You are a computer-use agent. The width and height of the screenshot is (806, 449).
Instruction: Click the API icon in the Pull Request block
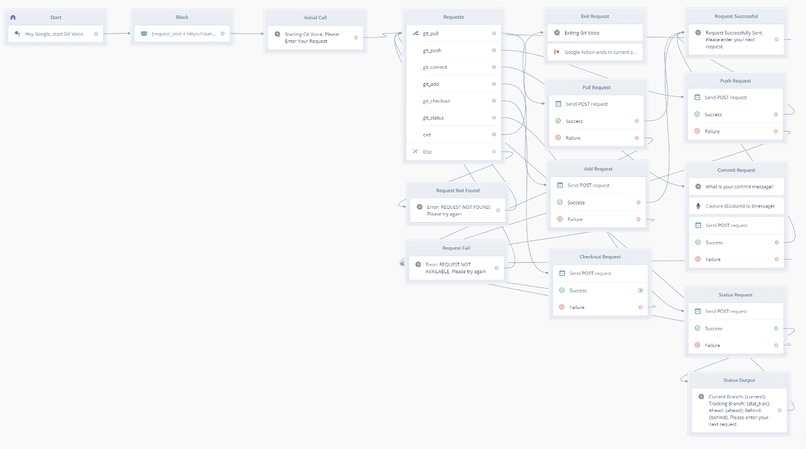point(558,103)
